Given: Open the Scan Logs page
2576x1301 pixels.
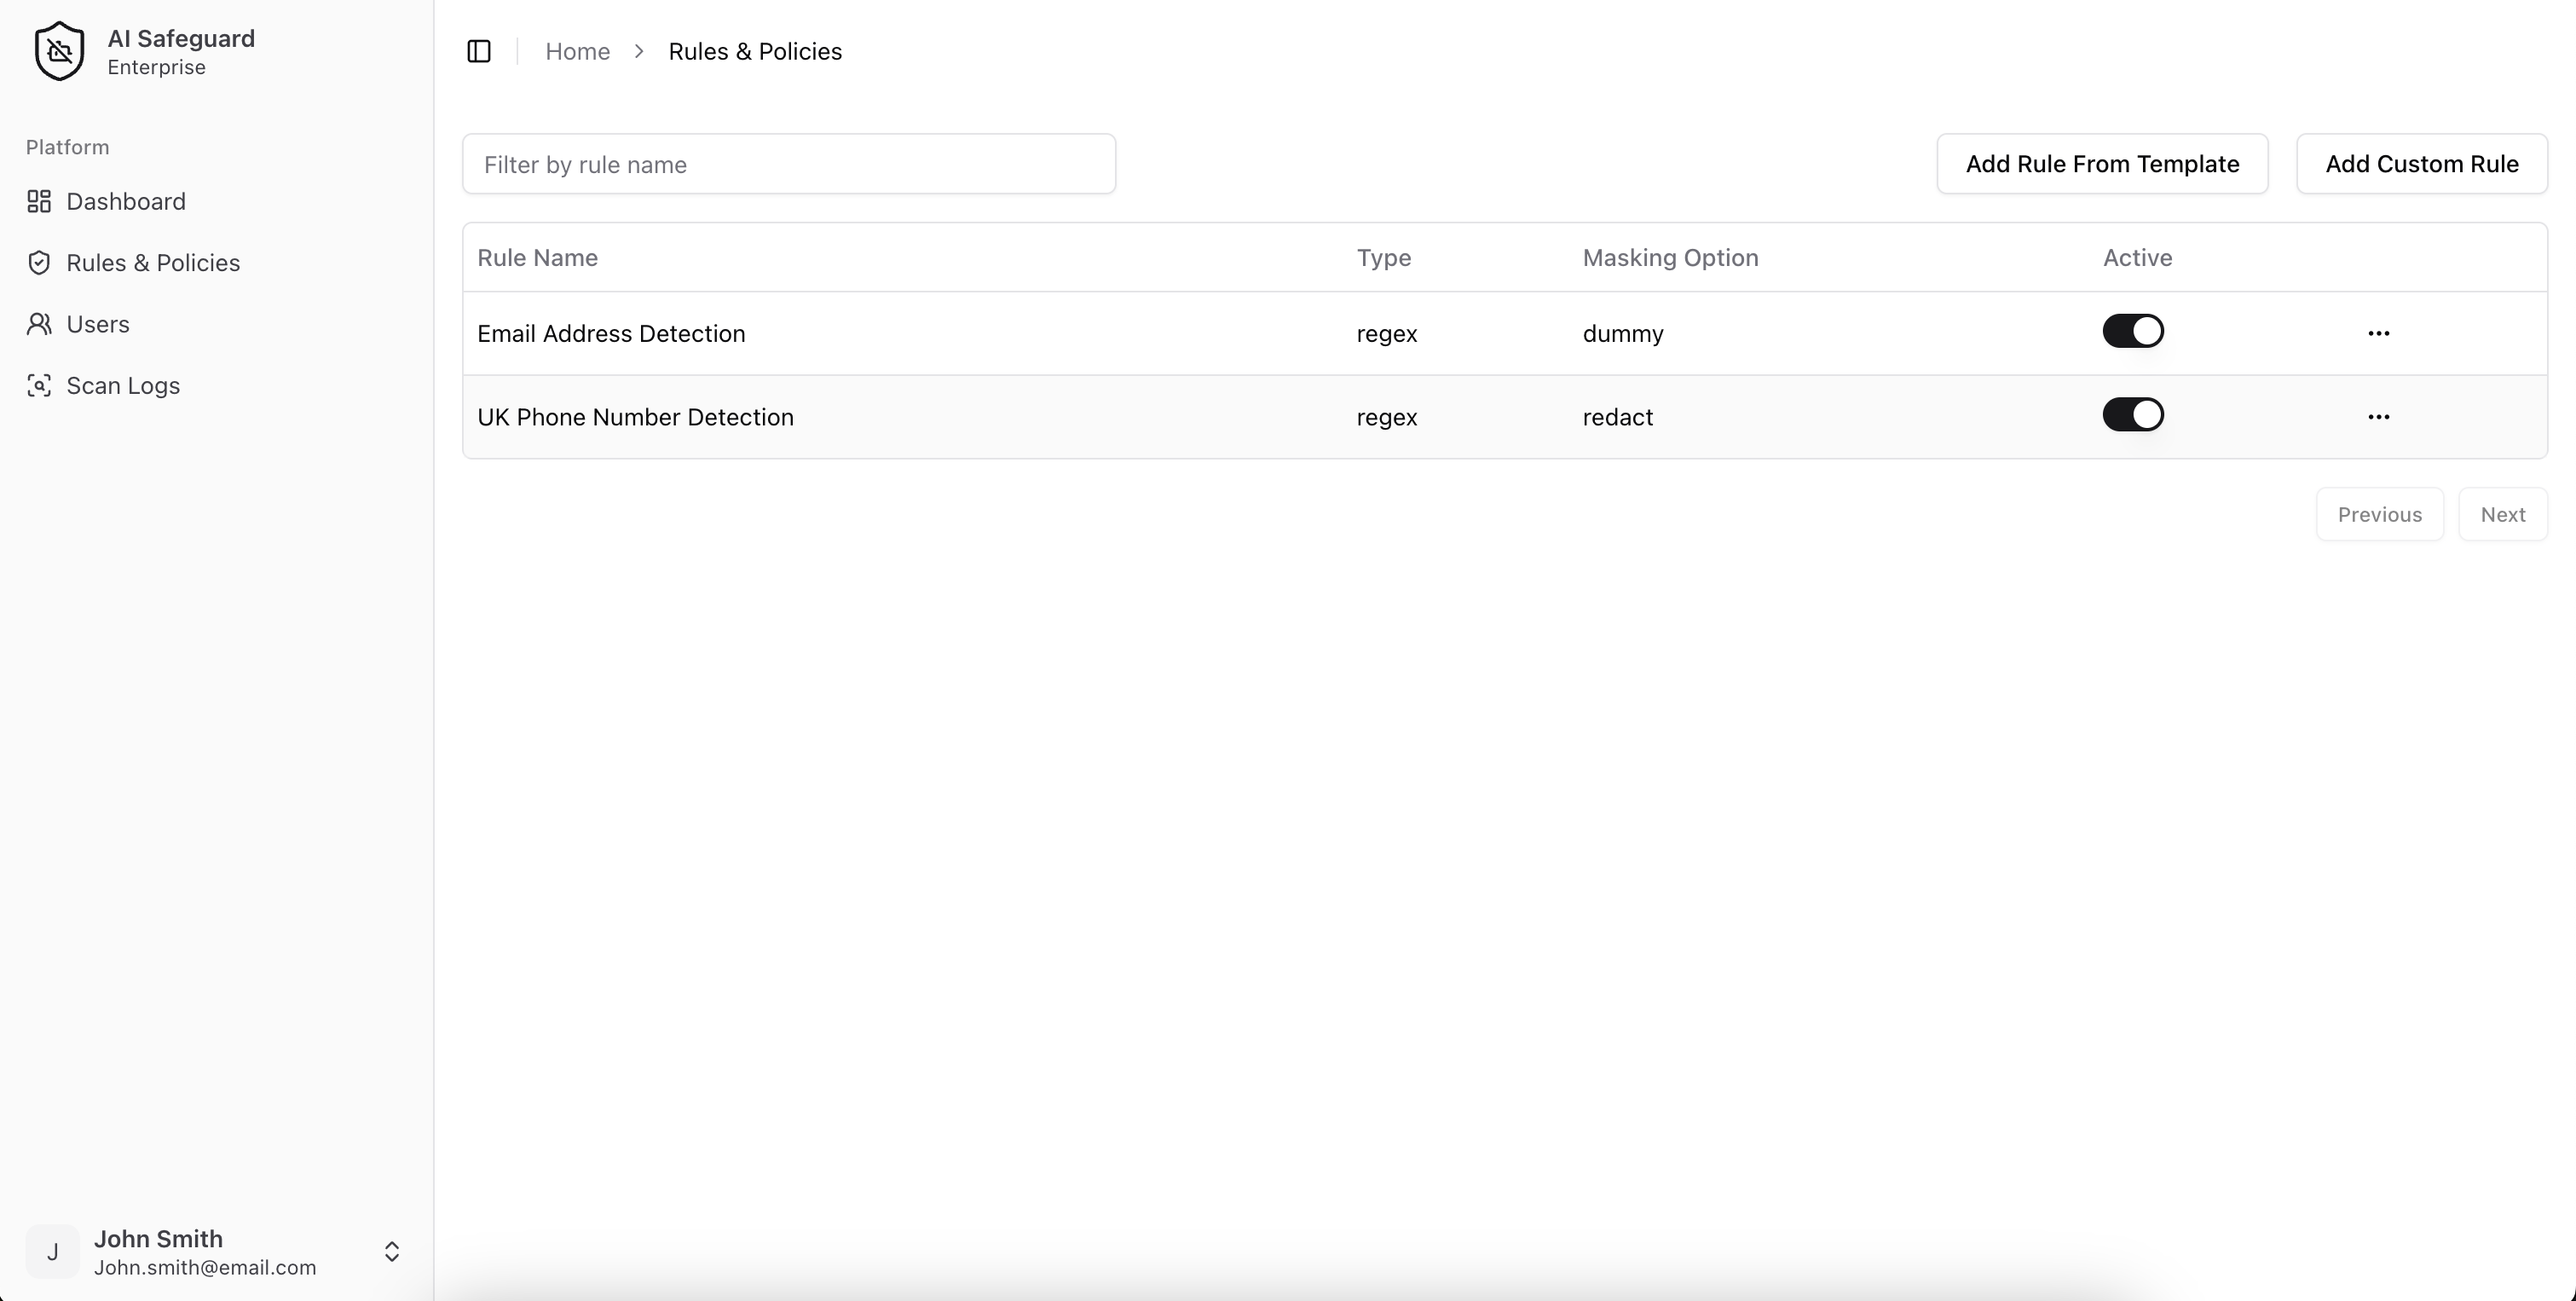Looking at the screenshot, I should click(x=123, y=386).
